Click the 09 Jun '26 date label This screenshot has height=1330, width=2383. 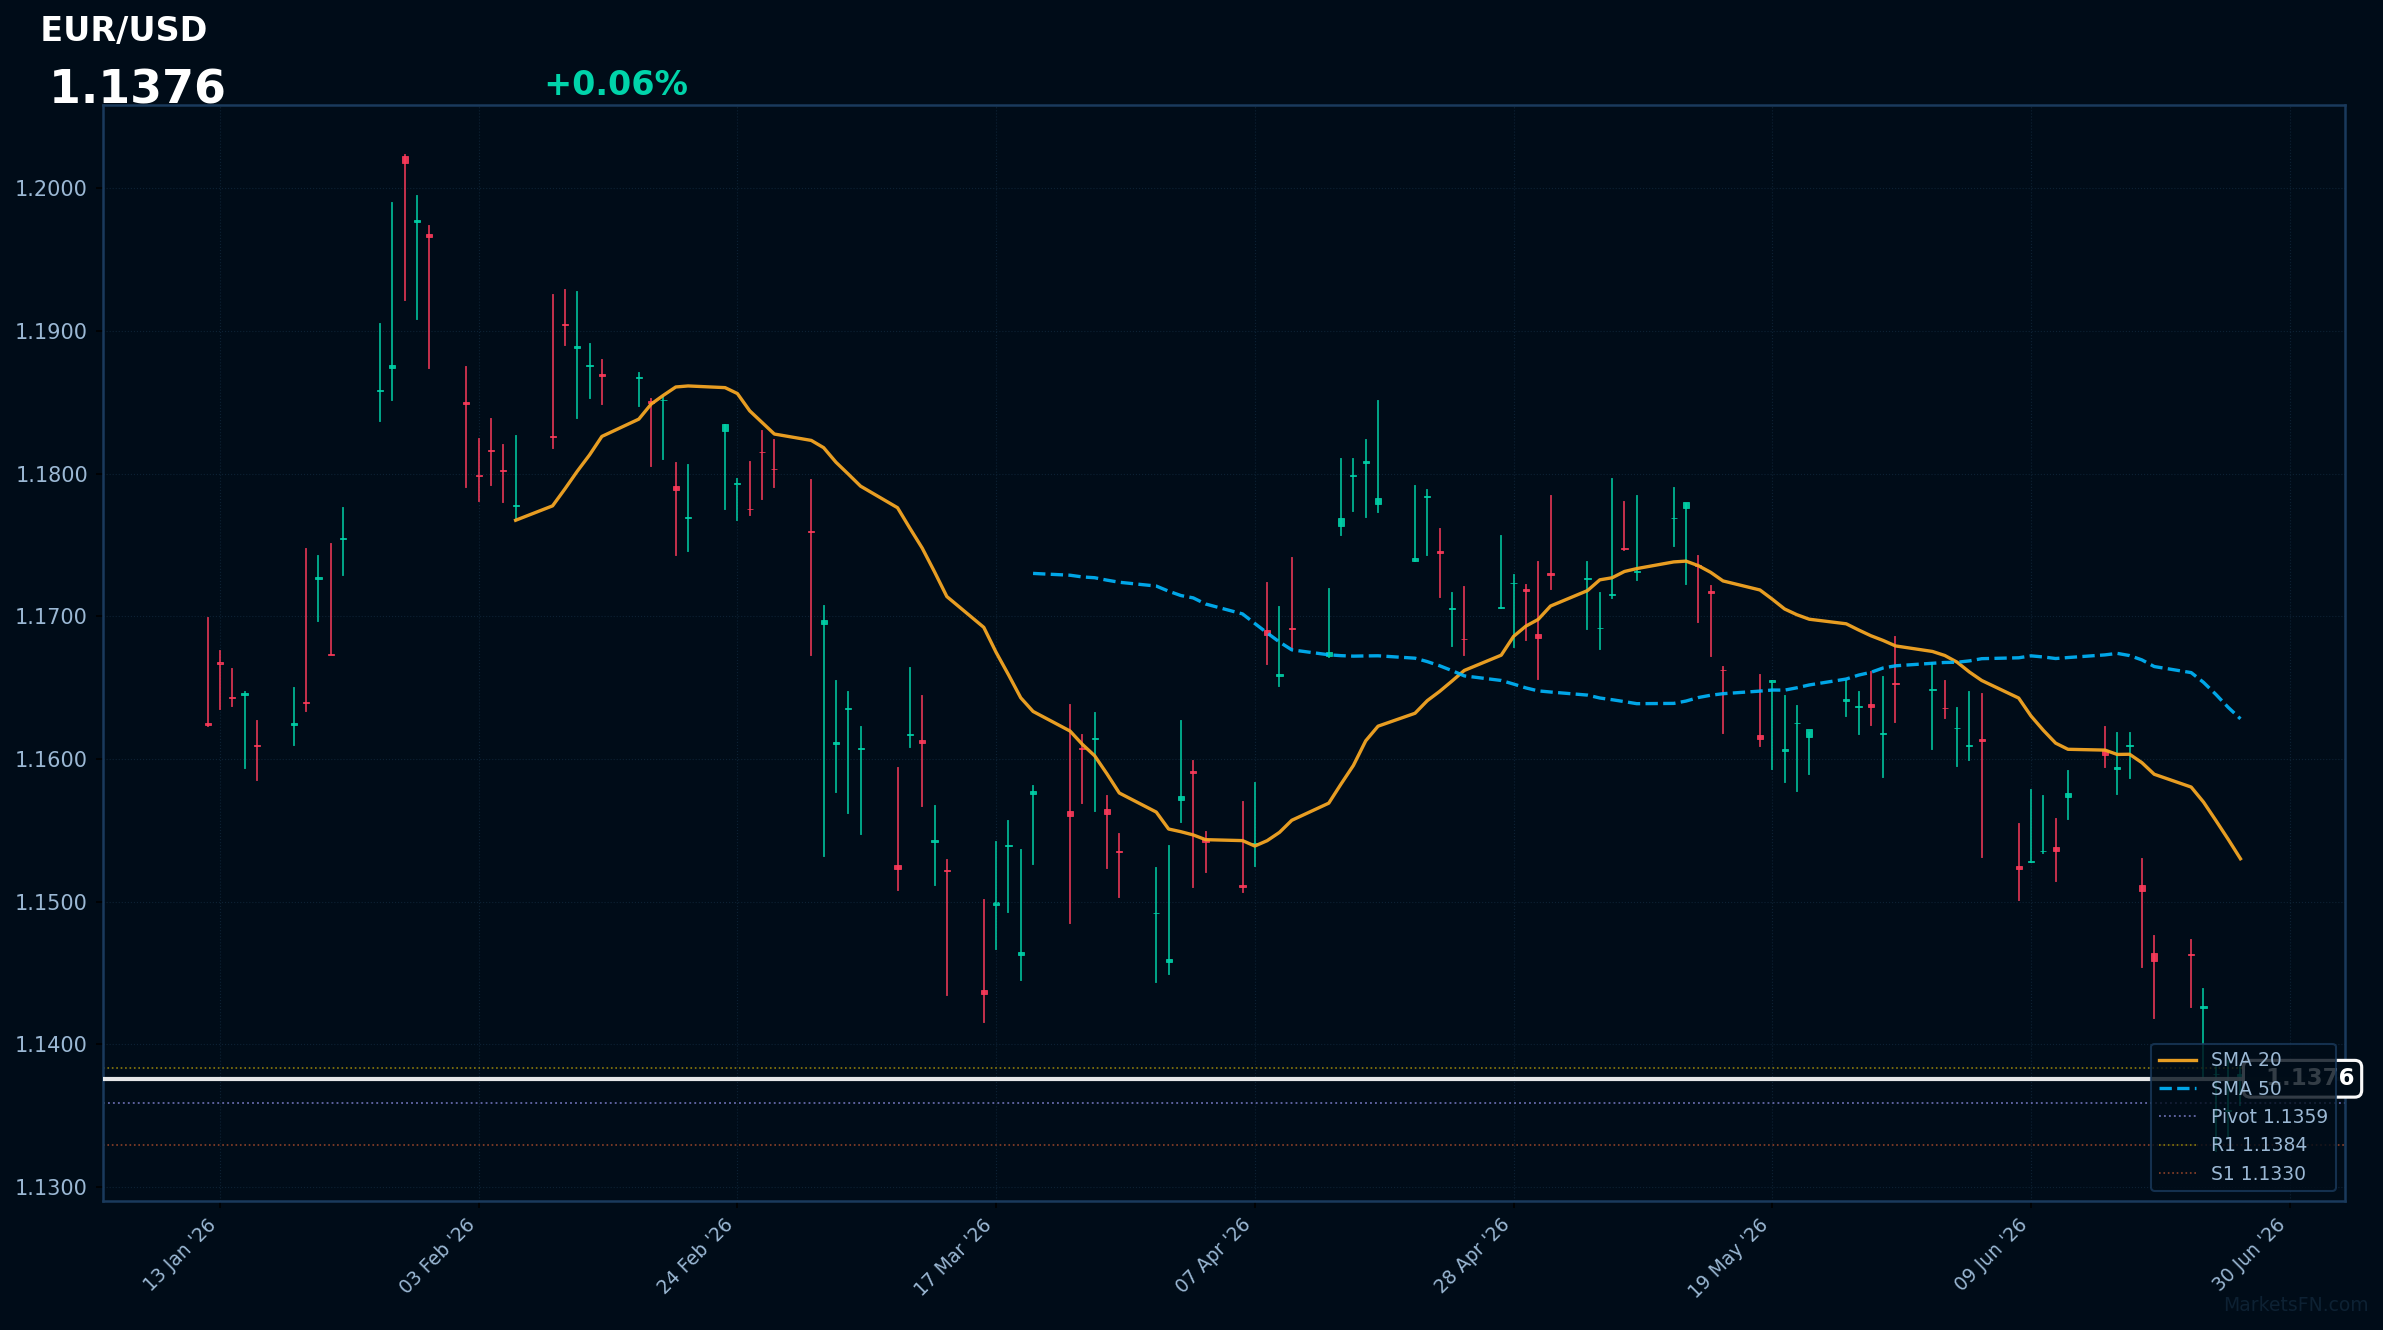point(1990,1256)
